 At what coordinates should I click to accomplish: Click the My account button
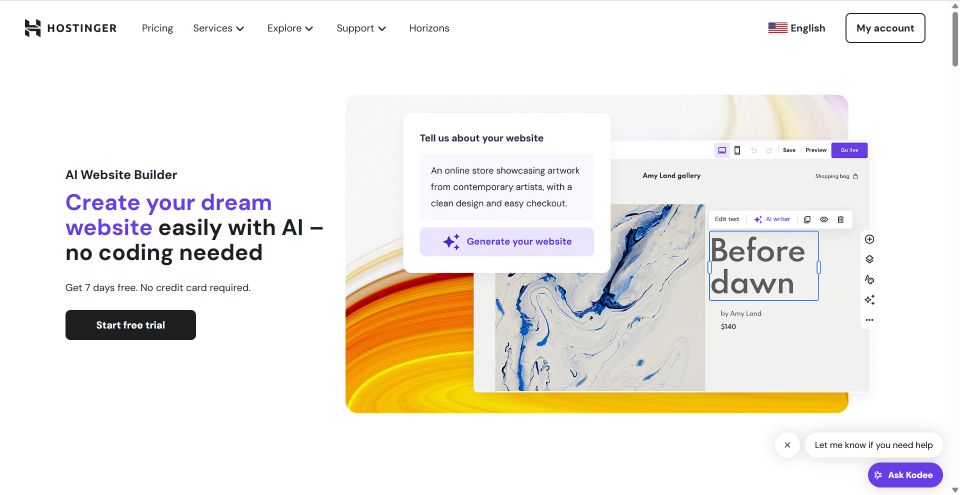tap(885, 28)
